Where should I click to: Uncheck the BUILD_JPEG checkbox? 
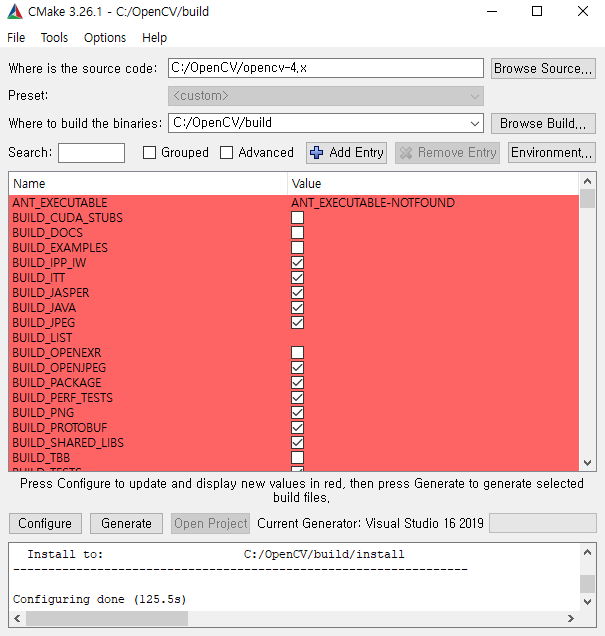tap(297, 323)
